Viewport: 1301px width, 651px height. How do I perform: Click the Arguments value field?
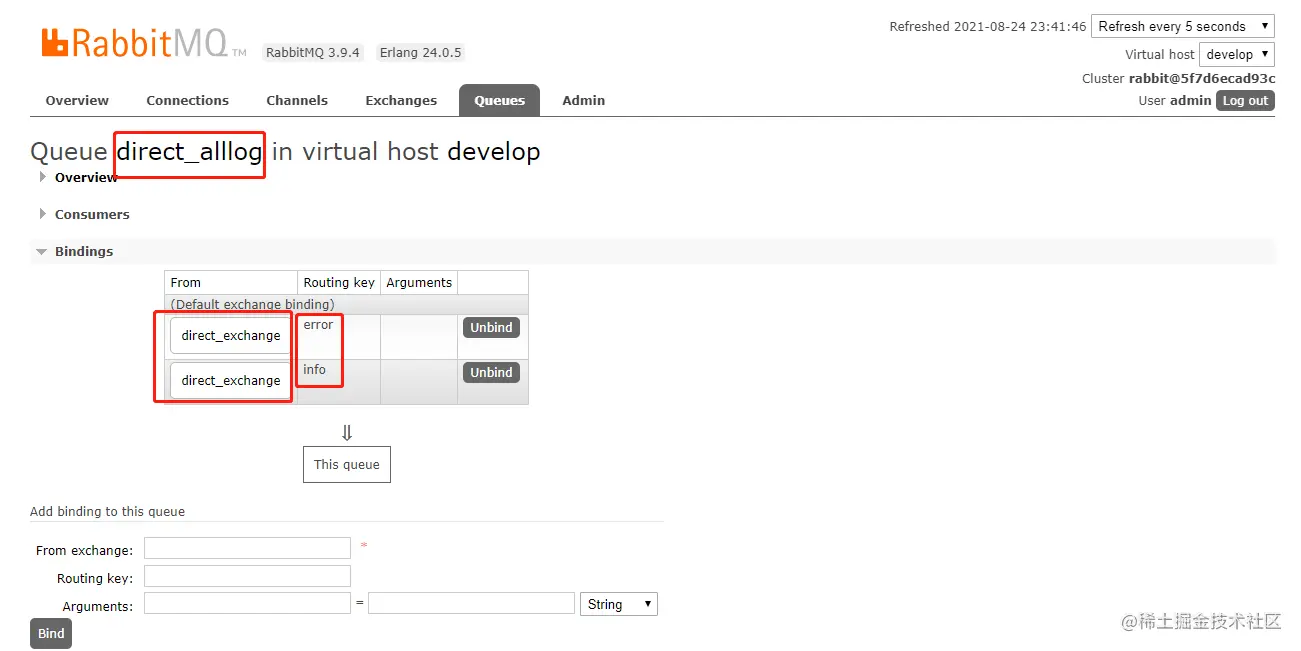(471, 603)
